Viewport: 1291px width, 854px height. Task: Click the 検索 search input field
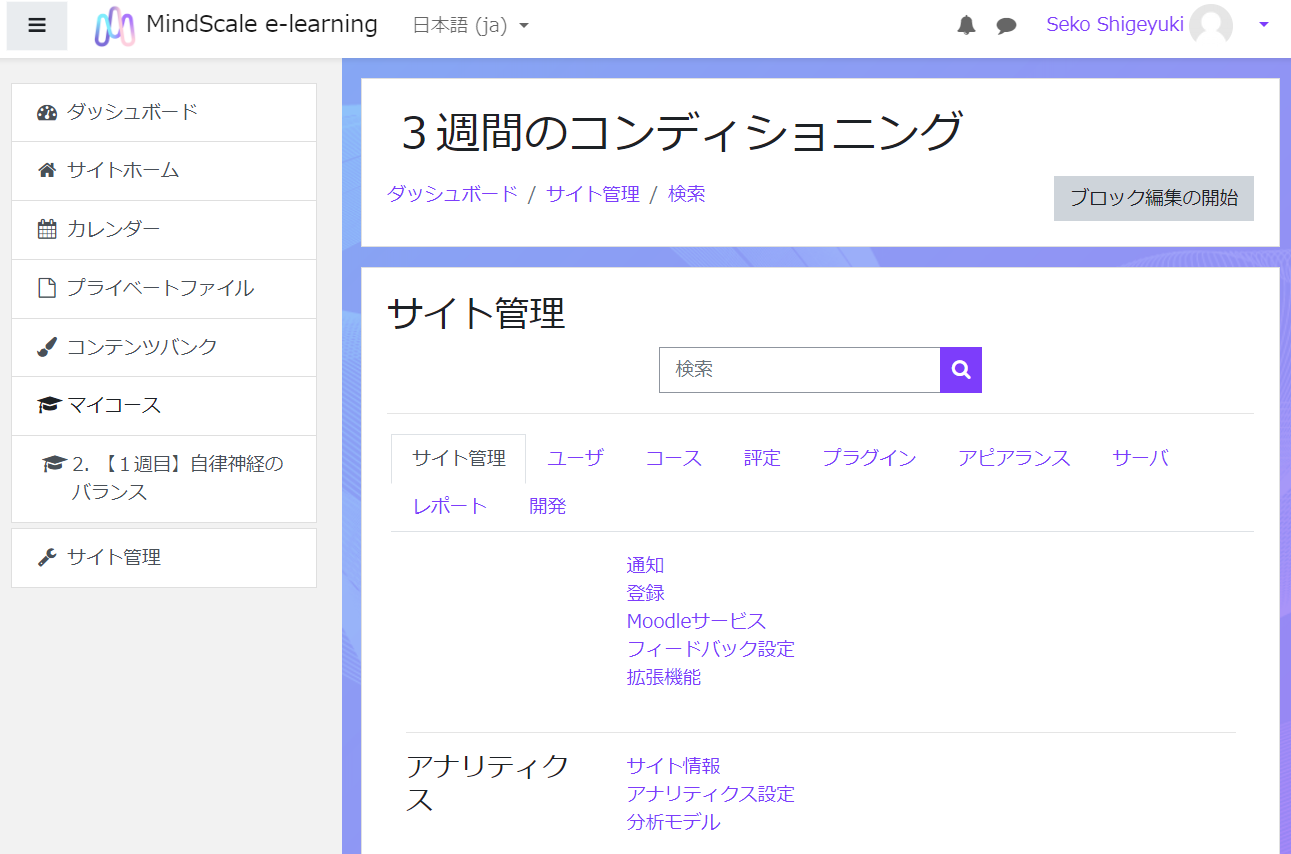point(800,370)
